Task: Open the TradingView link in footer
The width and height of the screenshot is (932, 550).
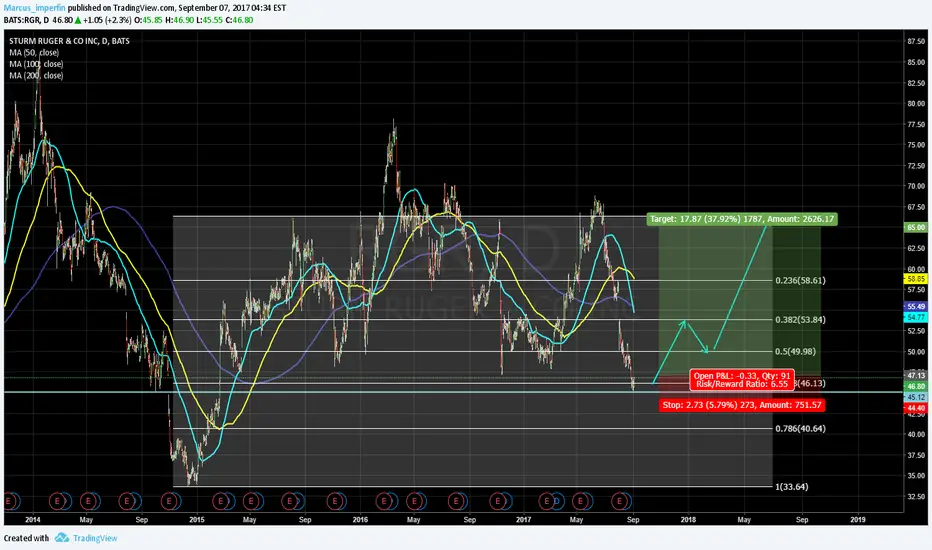Action: 95,538
